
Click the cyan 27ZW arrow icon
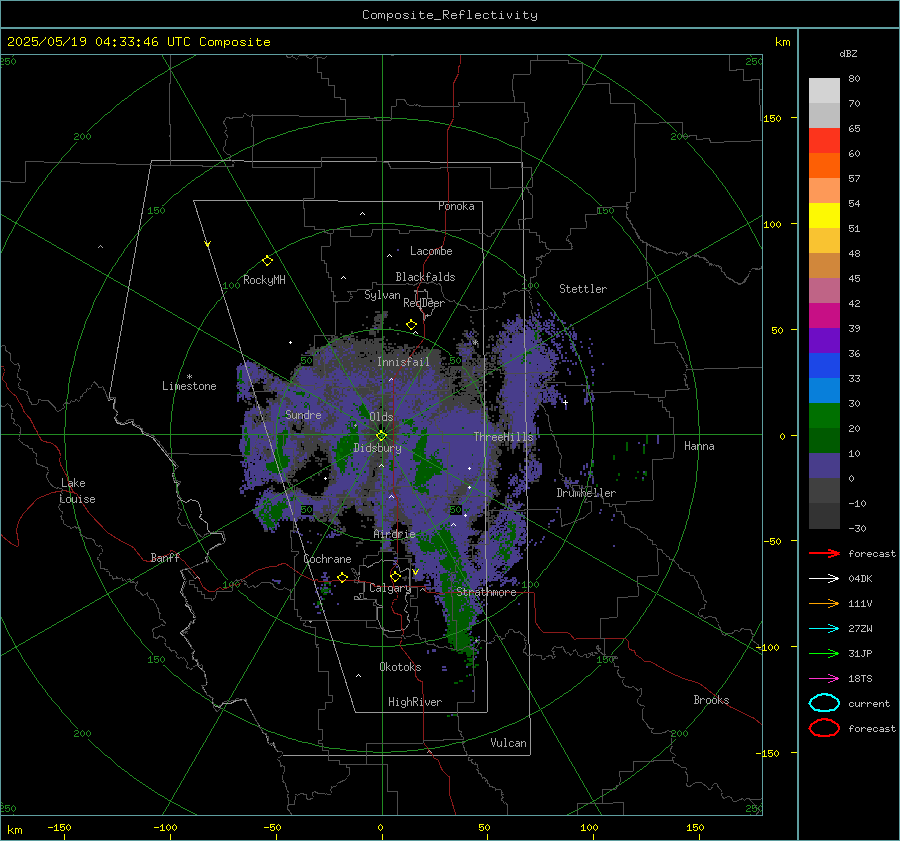coord(824,629)
